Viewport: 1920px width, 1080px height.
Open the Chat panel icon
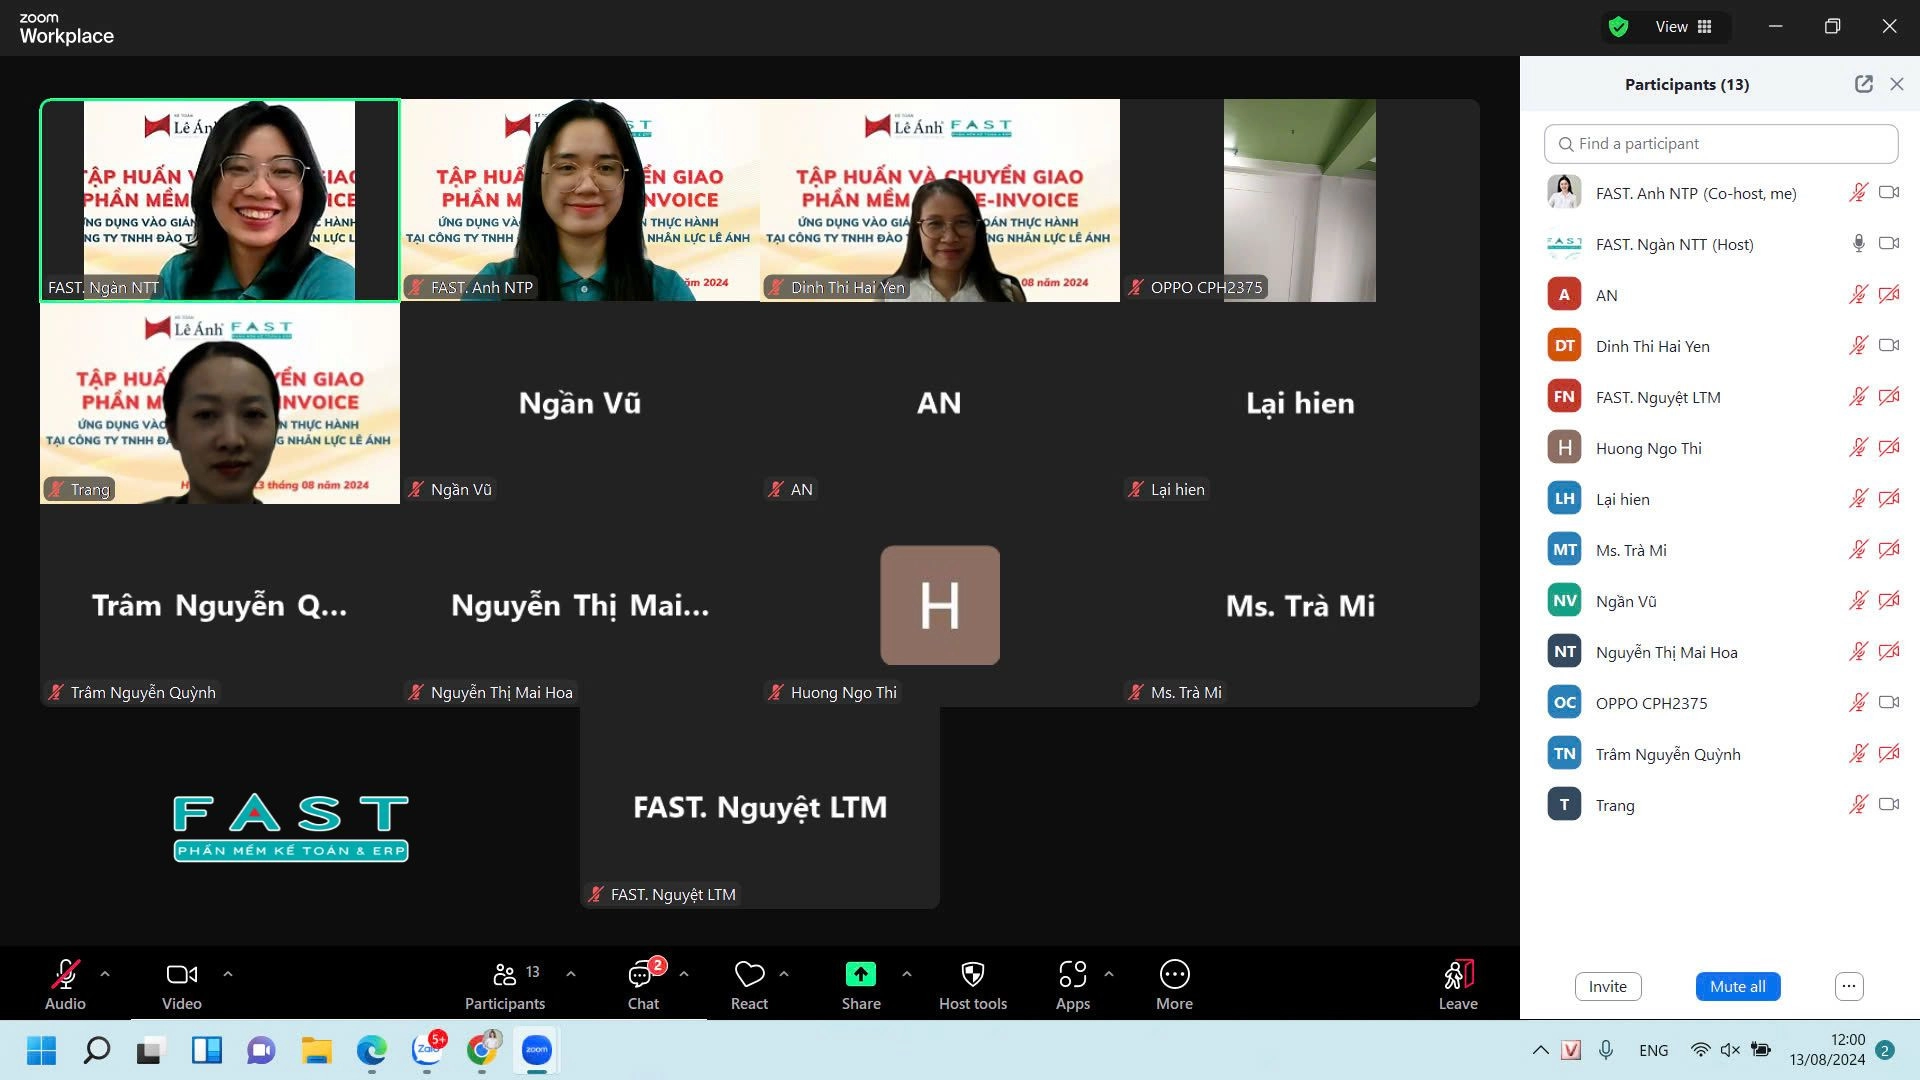click(642, 975)
